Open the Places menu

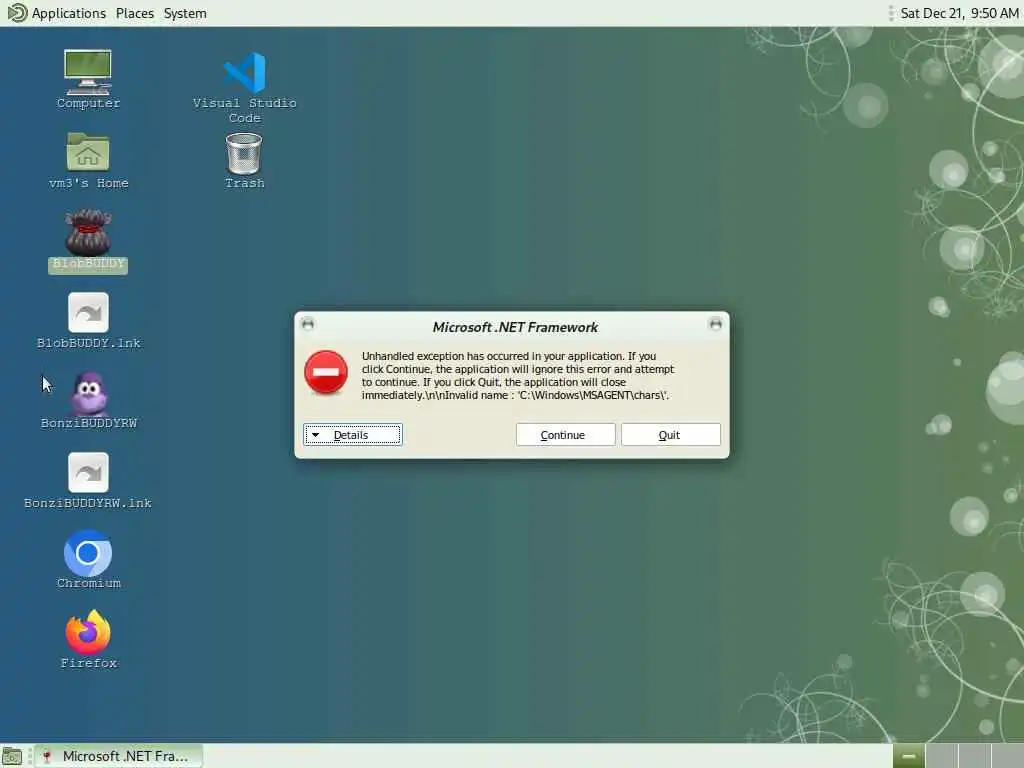click(x=135, y=13)
